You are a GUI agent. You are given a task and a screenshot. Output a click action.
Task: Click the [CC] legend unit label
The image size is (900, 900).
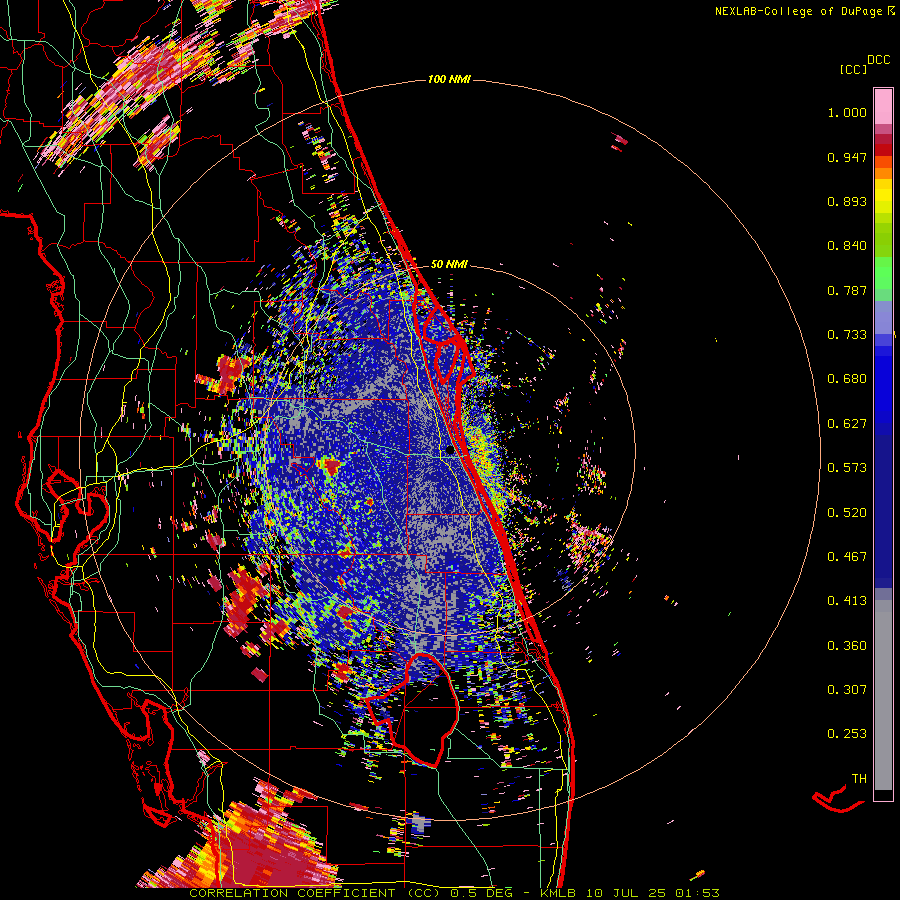click(x=853, y=69)
